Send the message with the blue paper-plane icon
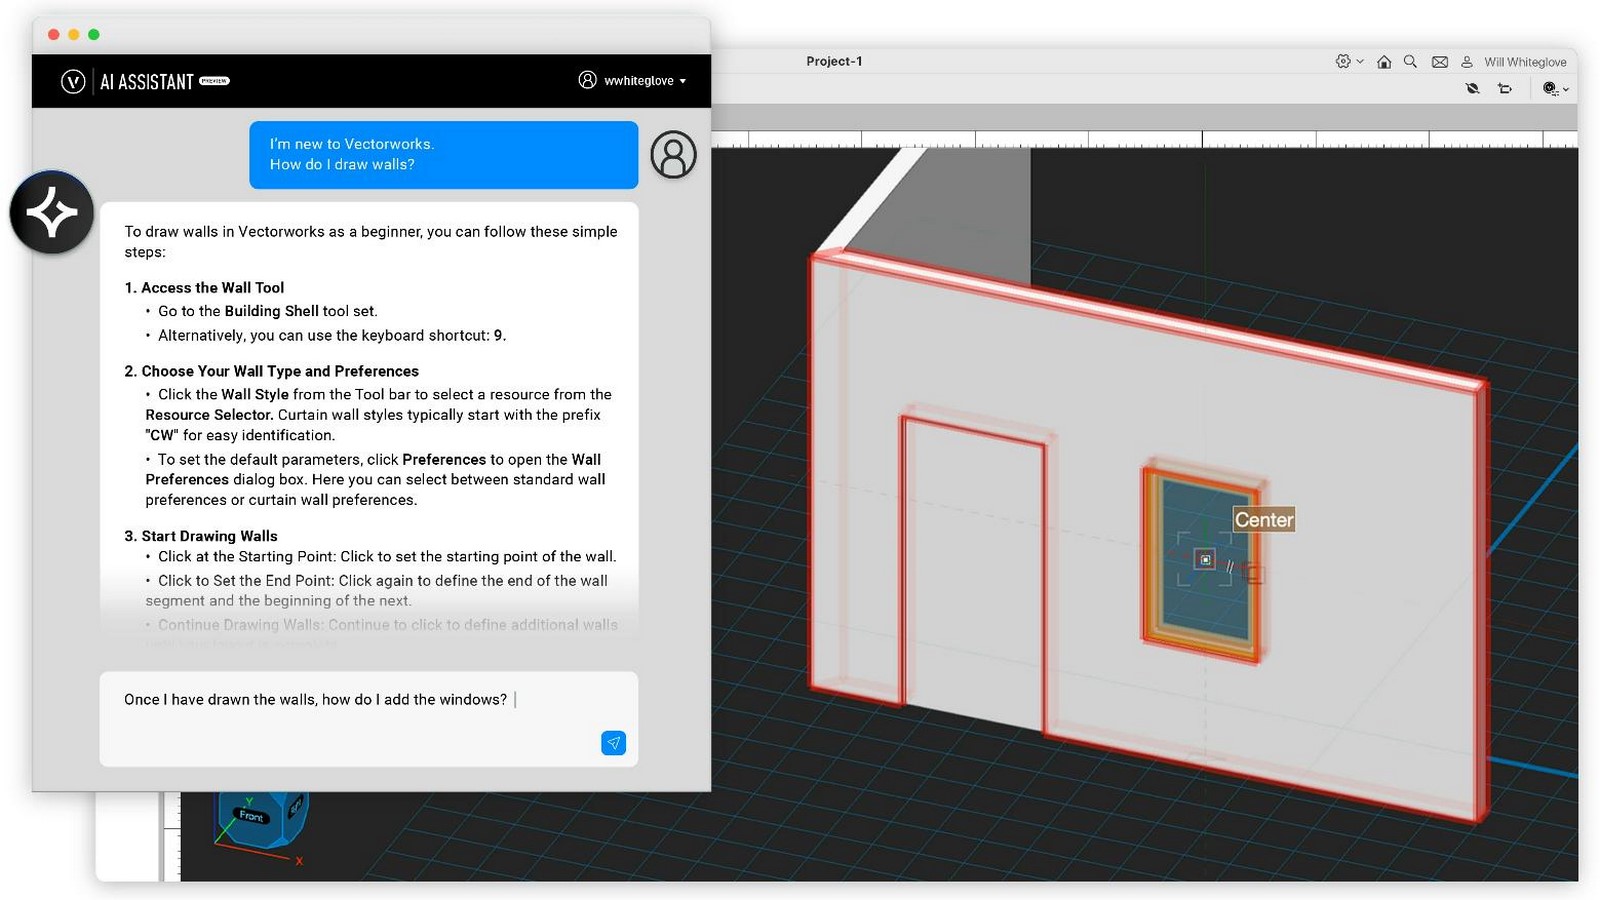Screen dimensions: 1600x900 pos(613,743)
